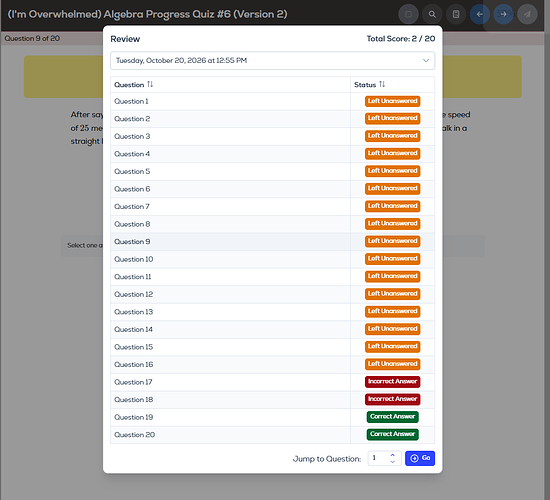Click Left Unanswered badge for Question 9
Screen dimensions: 550x500
[x=393, y=241]
